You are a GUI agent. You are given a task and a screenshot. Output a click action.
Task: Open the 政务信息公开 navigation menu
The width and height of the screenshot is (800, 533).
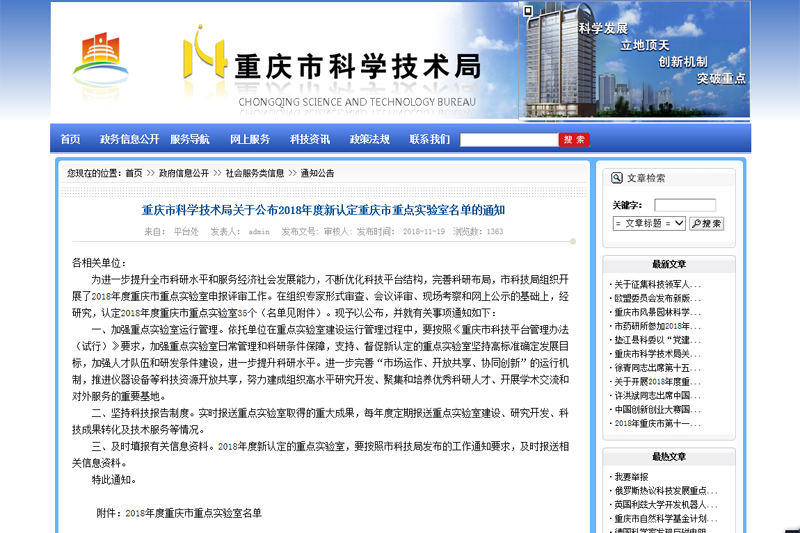click(129, 139)
